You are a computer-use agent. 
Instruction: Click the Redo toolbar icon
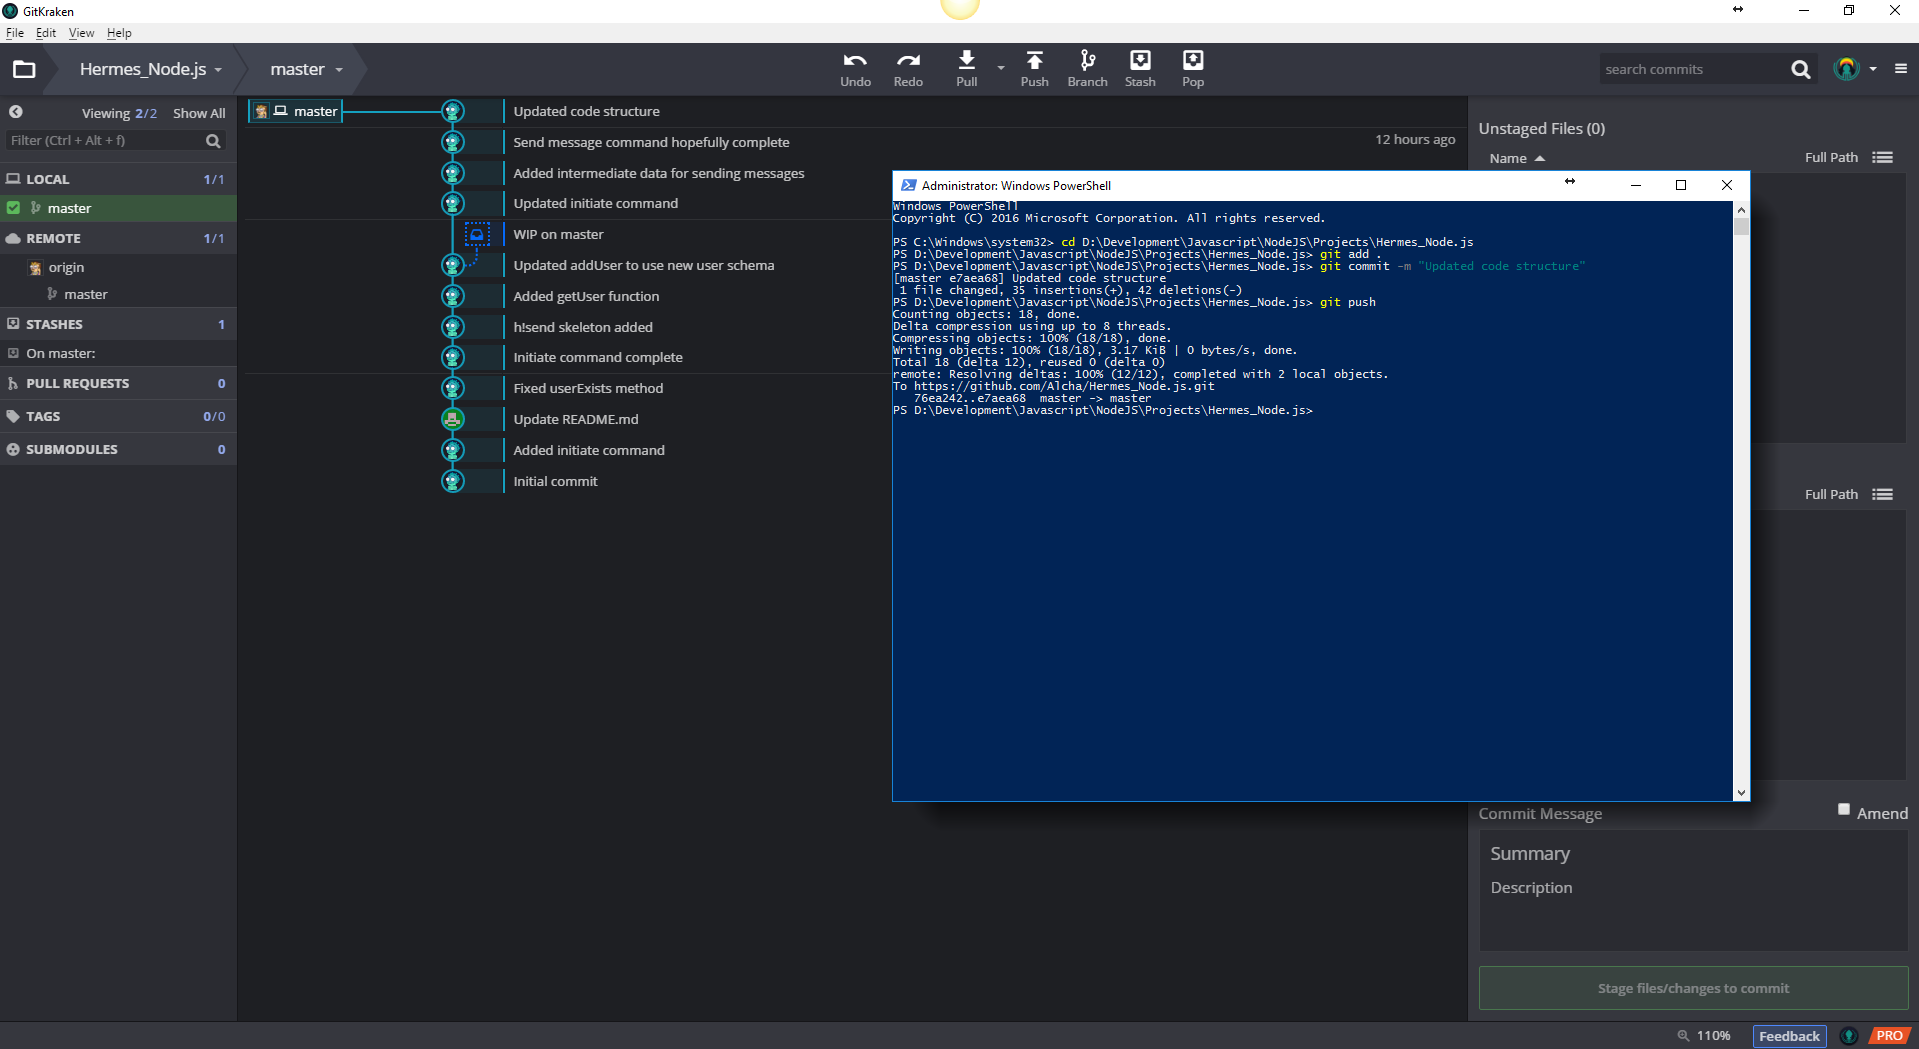908,69
